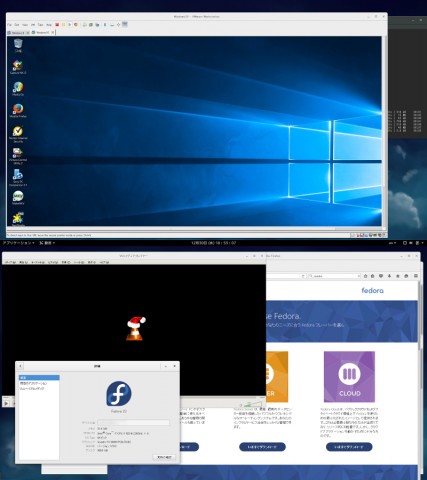This screenshot has height=480, width=427.
Task: Open the Firefox URL bar history dropdown
Action: 303,276
